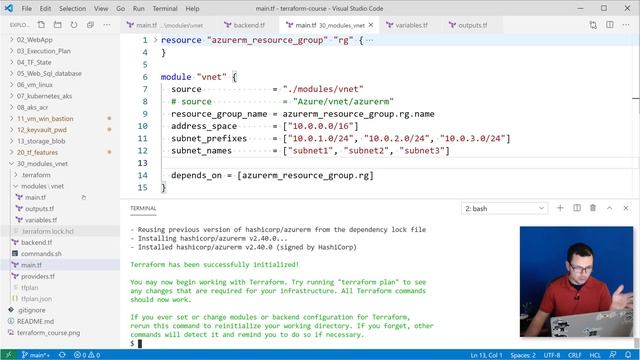Change line endings via CRLF
The height and width of the screenshot is (360, 640).
pyautogui.click(x=574, y=355)
